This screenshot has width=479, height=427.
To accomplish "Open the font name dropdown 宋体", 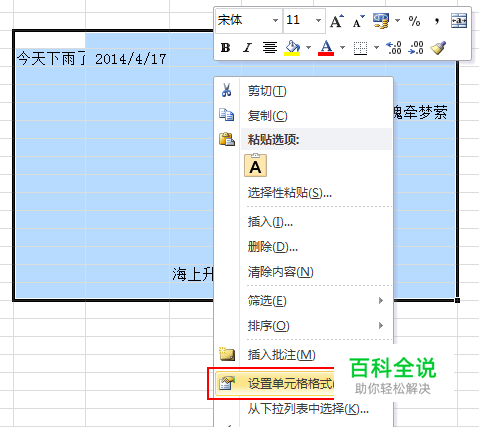I will pyautogui.click(x=275, y=21).
